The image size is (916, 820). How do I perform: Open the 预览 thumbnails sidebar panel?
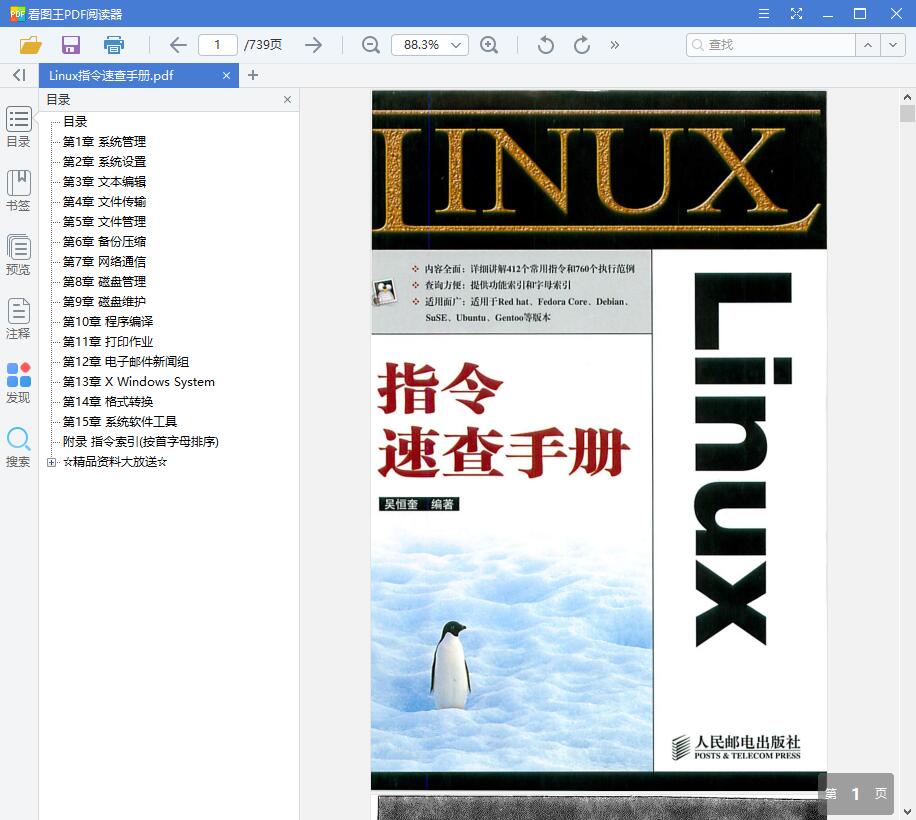pos(18,255)
